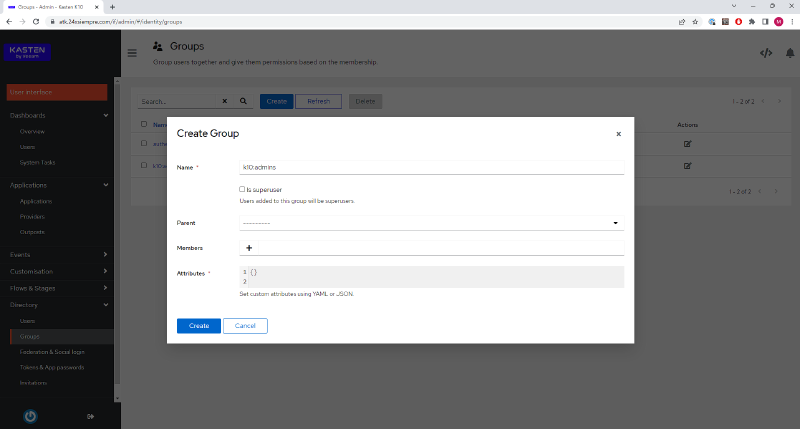The image size is (800, 429).
Task: Expand the Flows & Stages section
Action: pyautogui.click(x=58, y=288)
